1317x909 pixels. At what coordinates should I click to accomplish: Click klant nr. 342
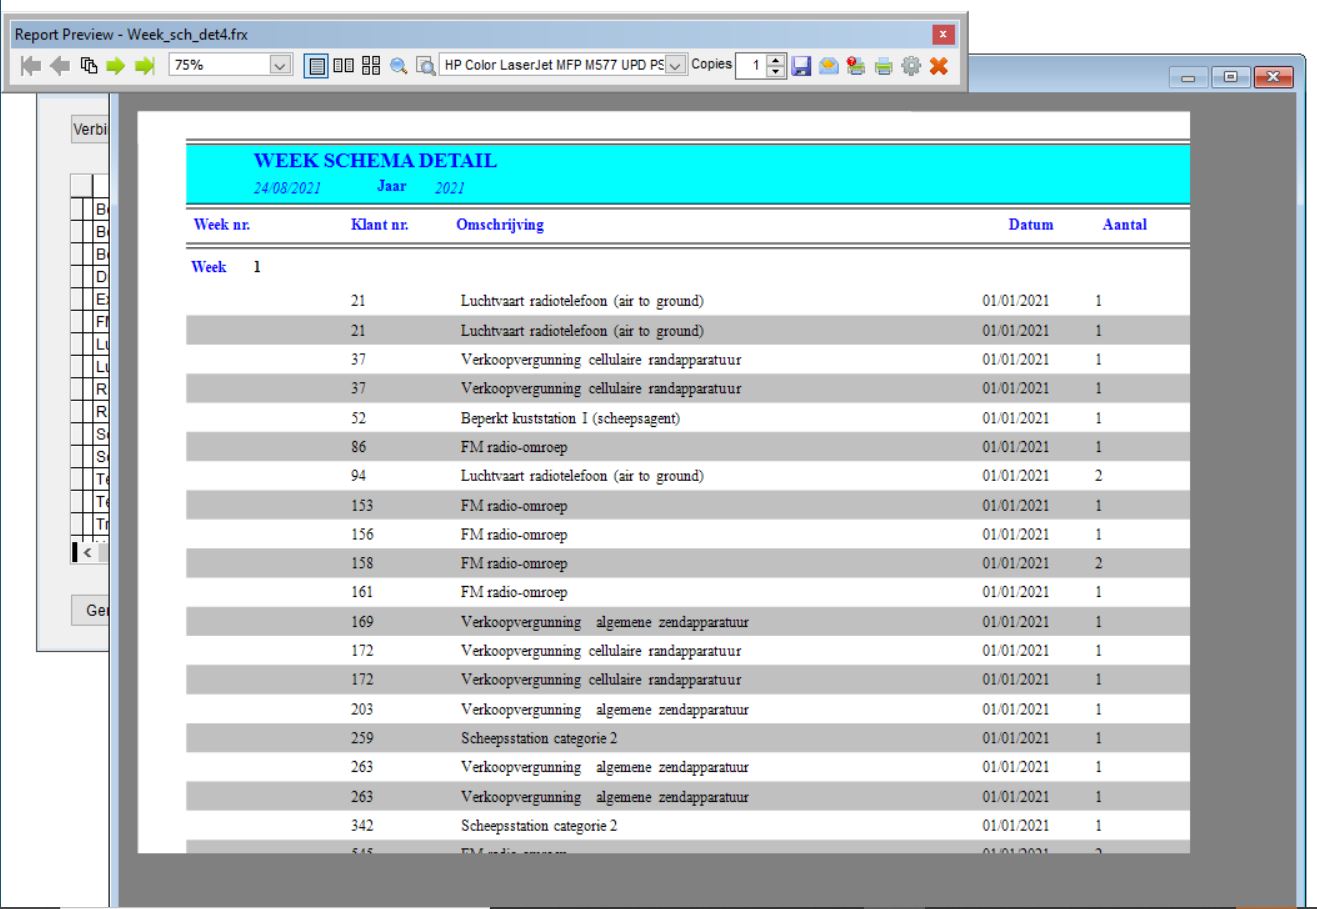click(x=362, y=826)
